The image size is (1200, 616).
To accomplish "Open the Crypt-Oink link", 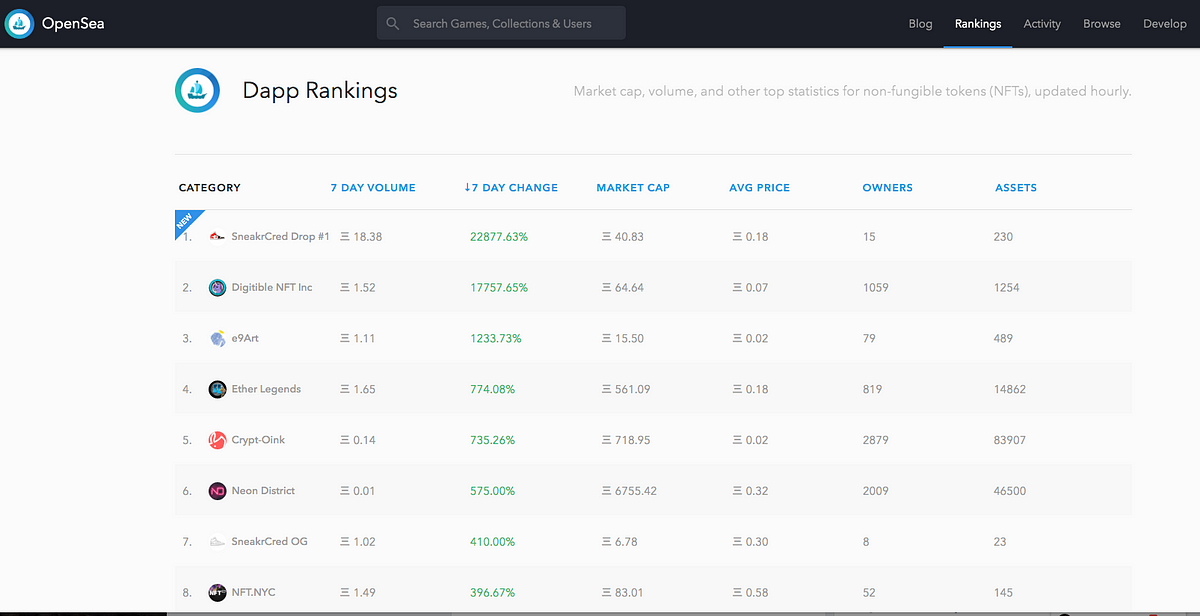I will coord(259,440).
